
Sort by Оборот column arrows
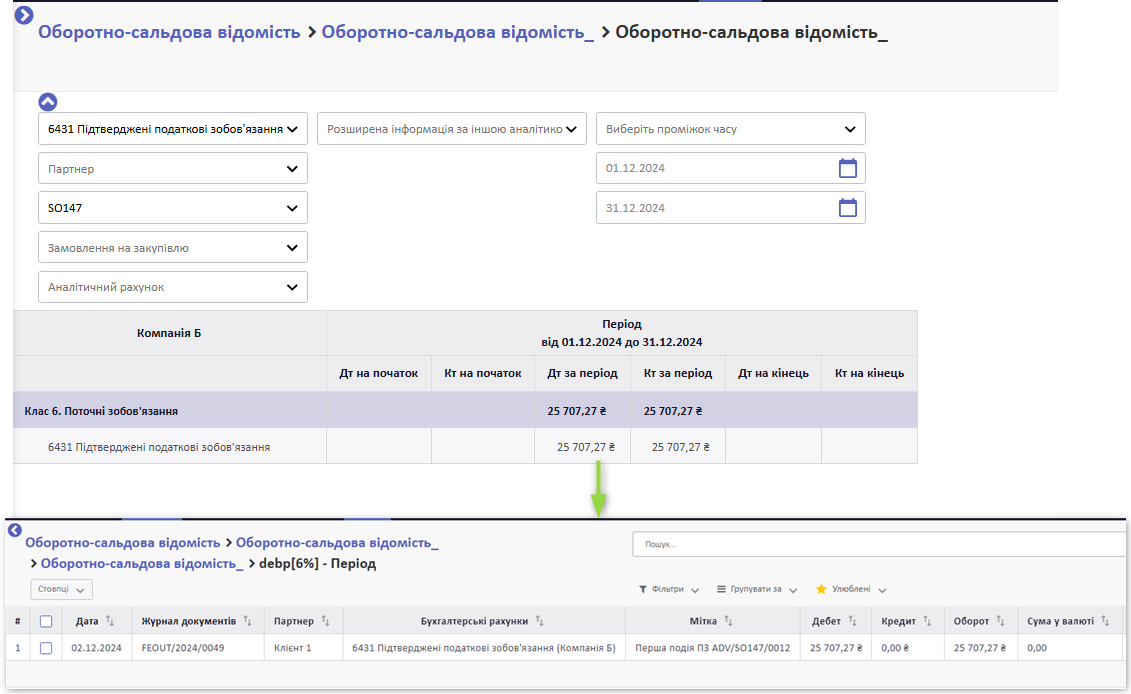(1000, 620)
